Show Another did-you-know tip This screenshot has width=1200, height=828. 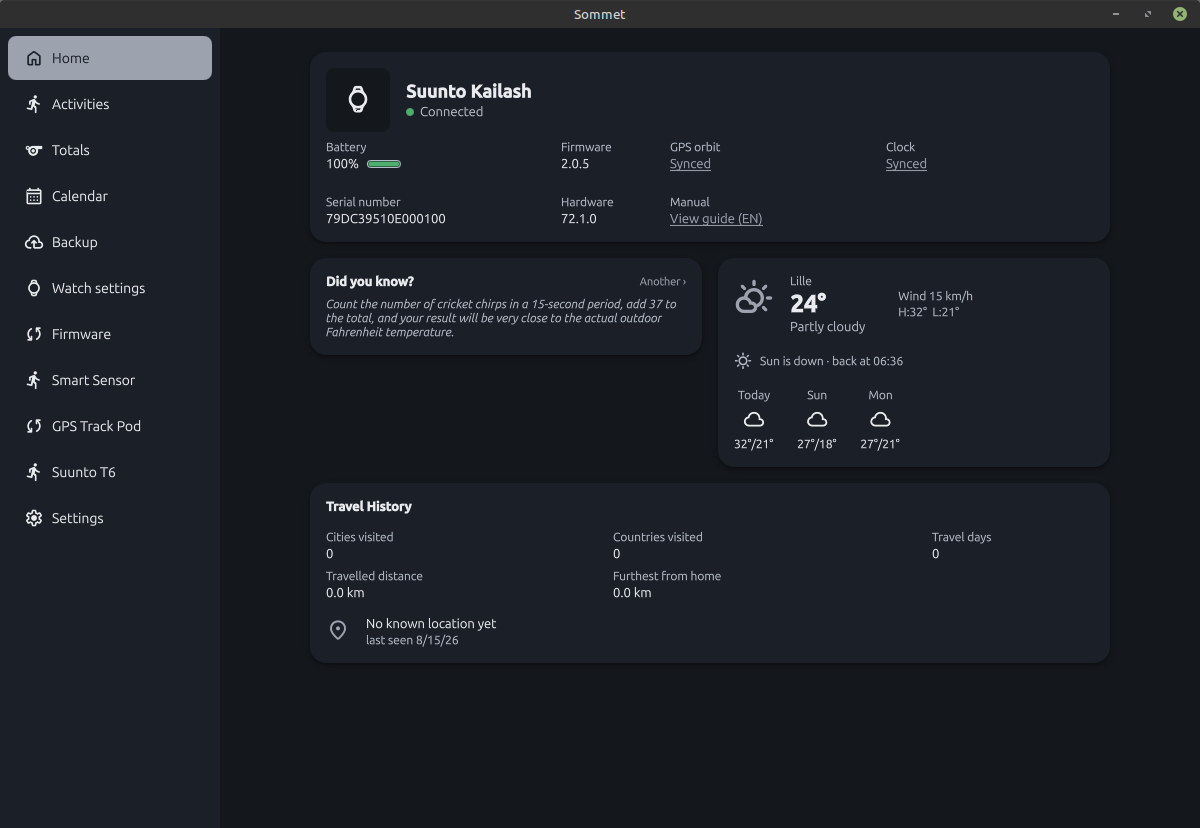point(663,282)
